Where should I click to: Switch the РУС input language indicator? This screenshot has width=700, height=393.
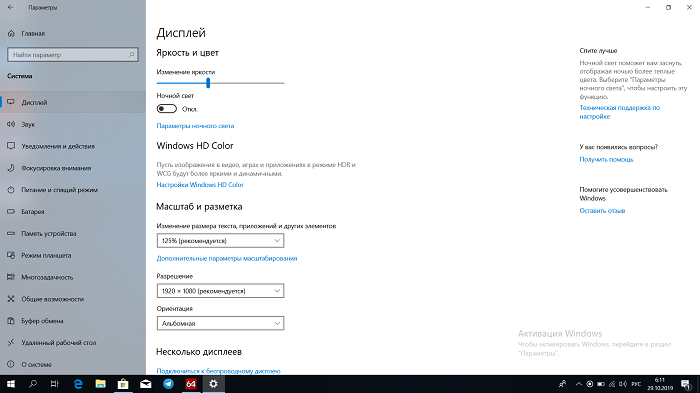point(636,384)
